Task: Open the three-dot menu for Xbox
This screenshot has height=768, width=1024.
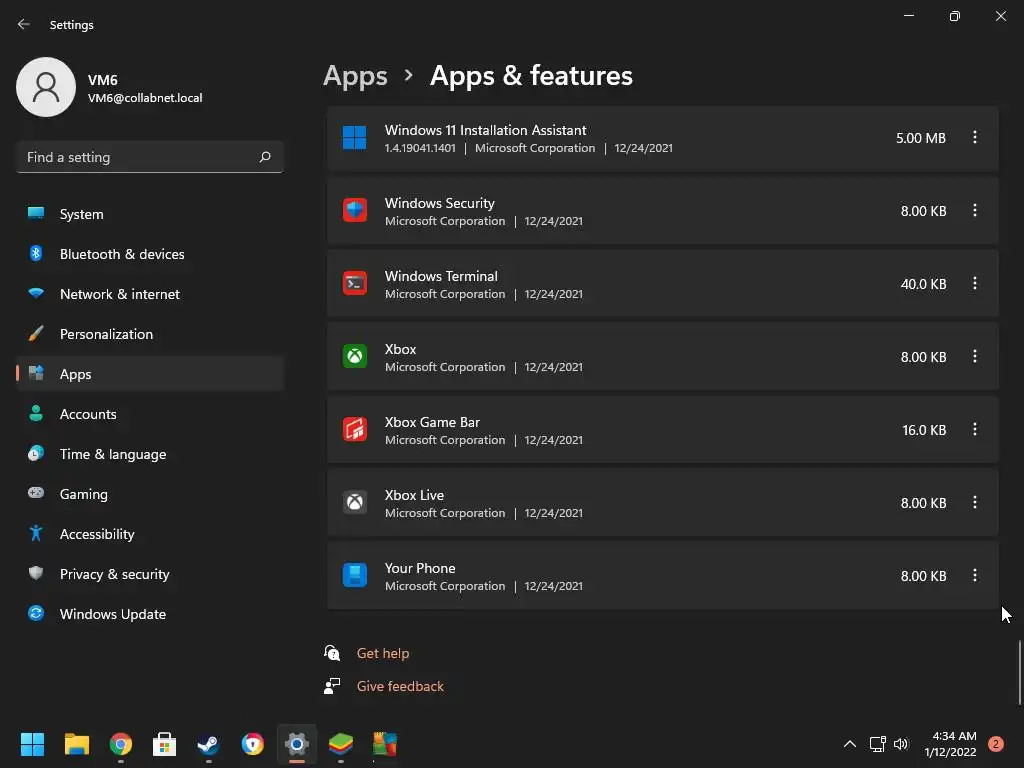Action: coord(974,357)
